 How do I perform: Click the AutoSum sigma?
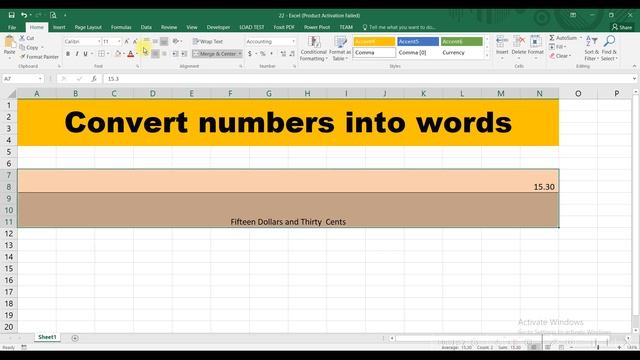tap(552, 38)
